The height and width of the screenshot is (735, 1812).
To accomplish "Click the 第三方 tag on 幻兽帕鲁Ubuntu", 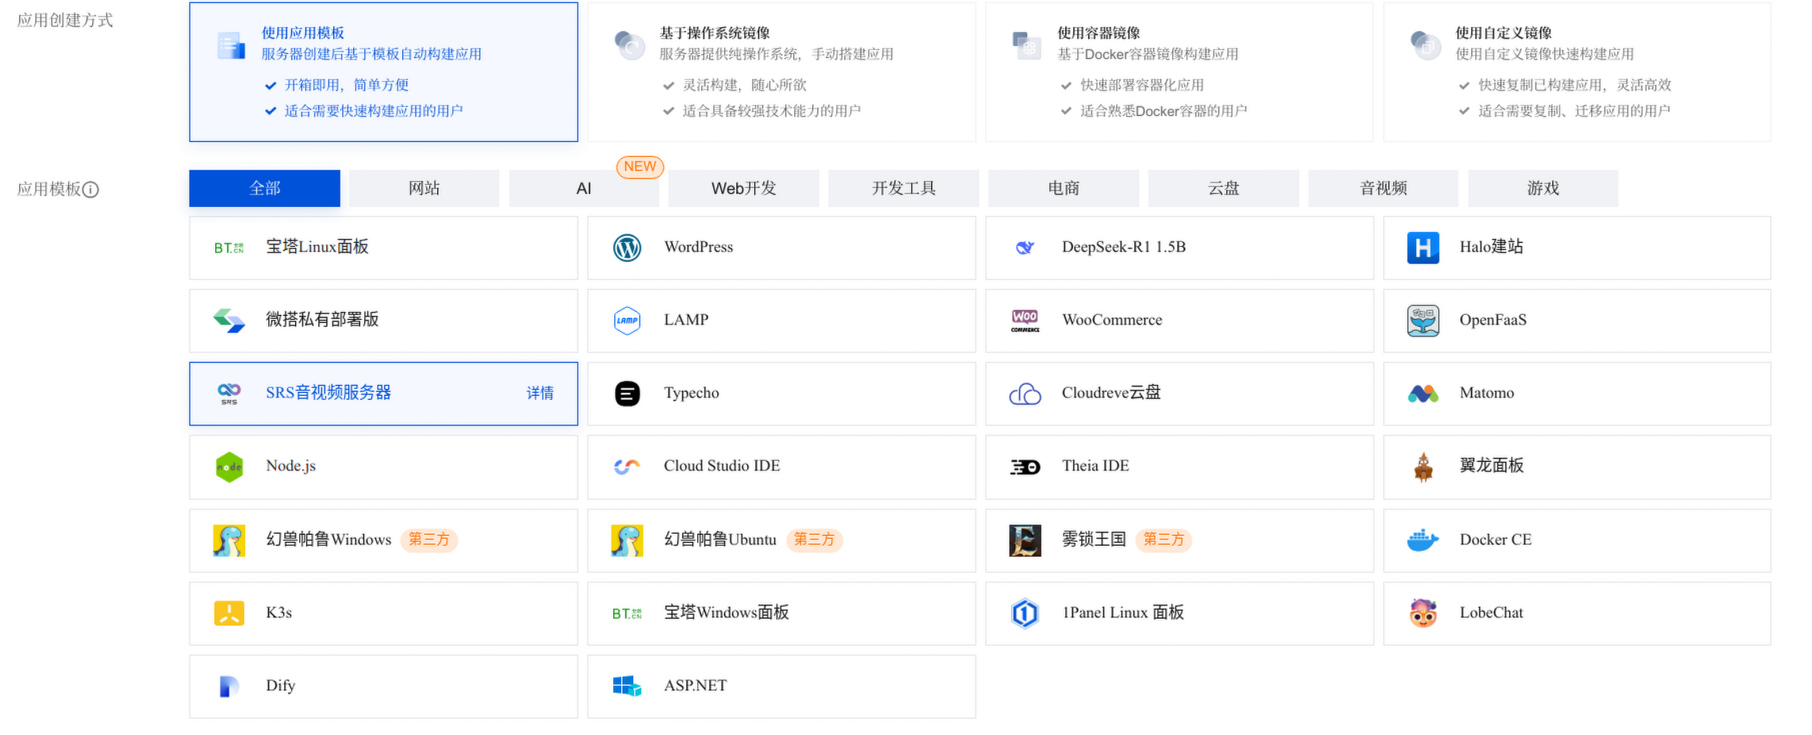I will click(x=814, y=540).
